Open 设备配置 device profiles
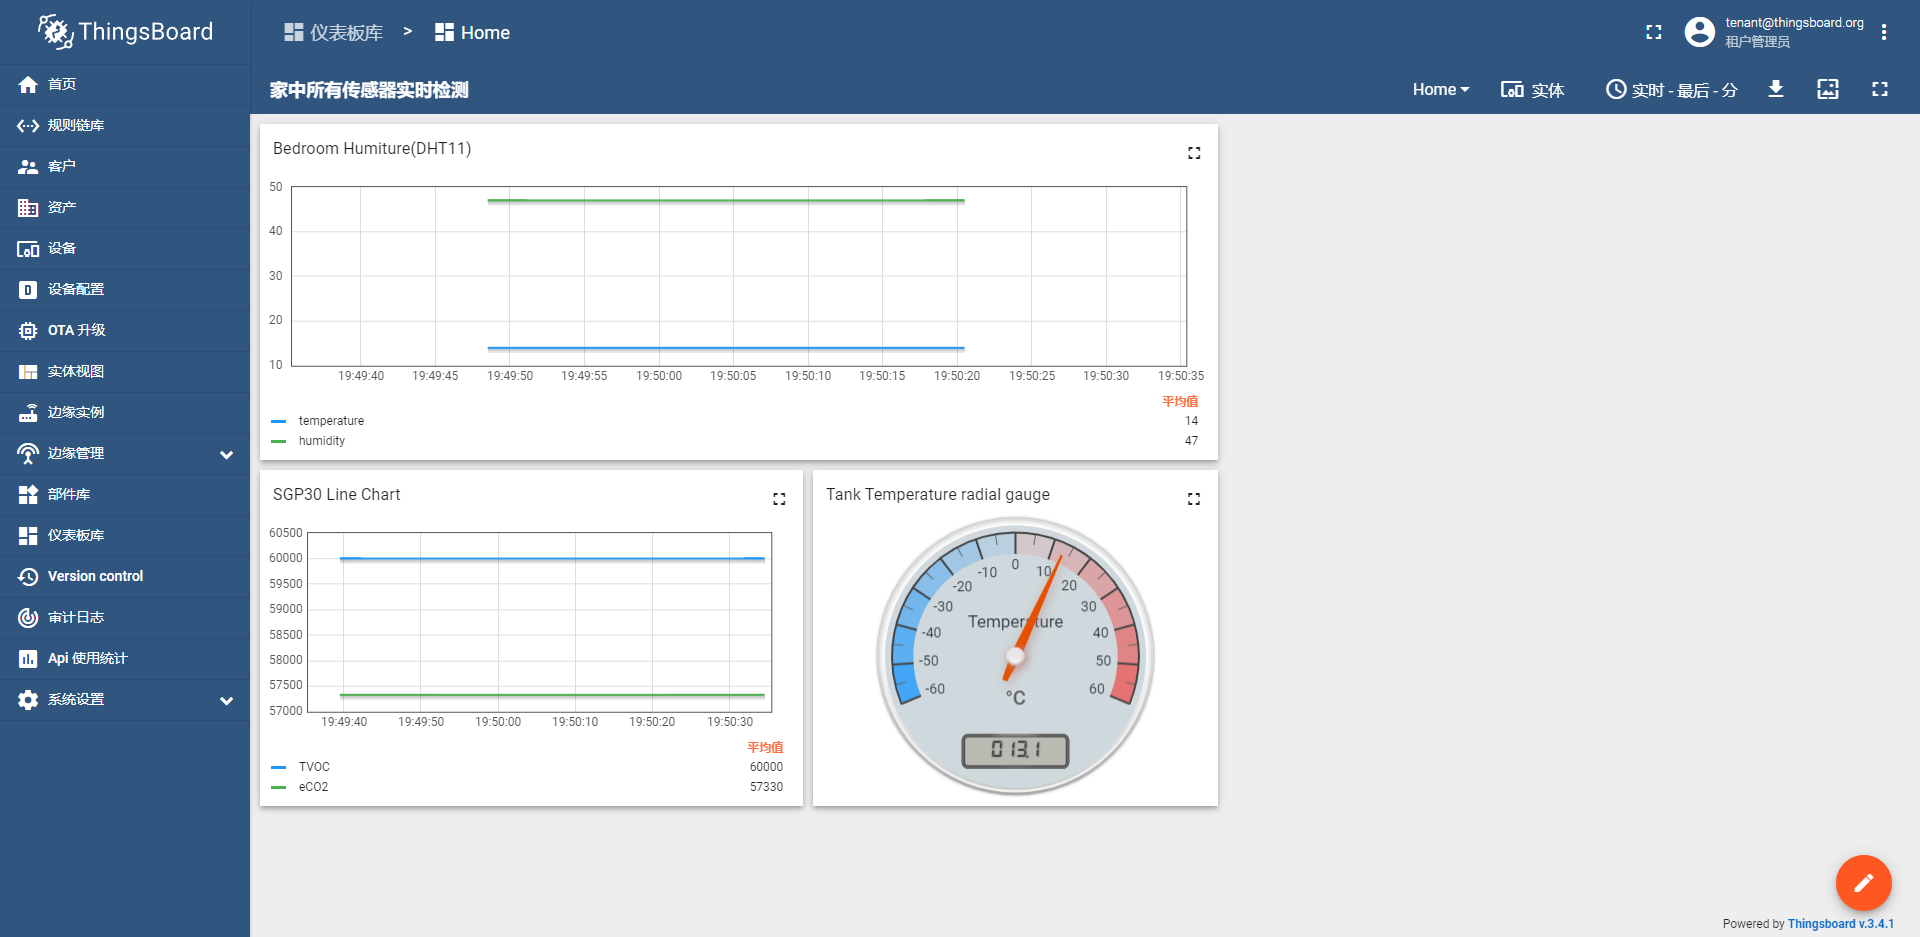 point(125,289)
